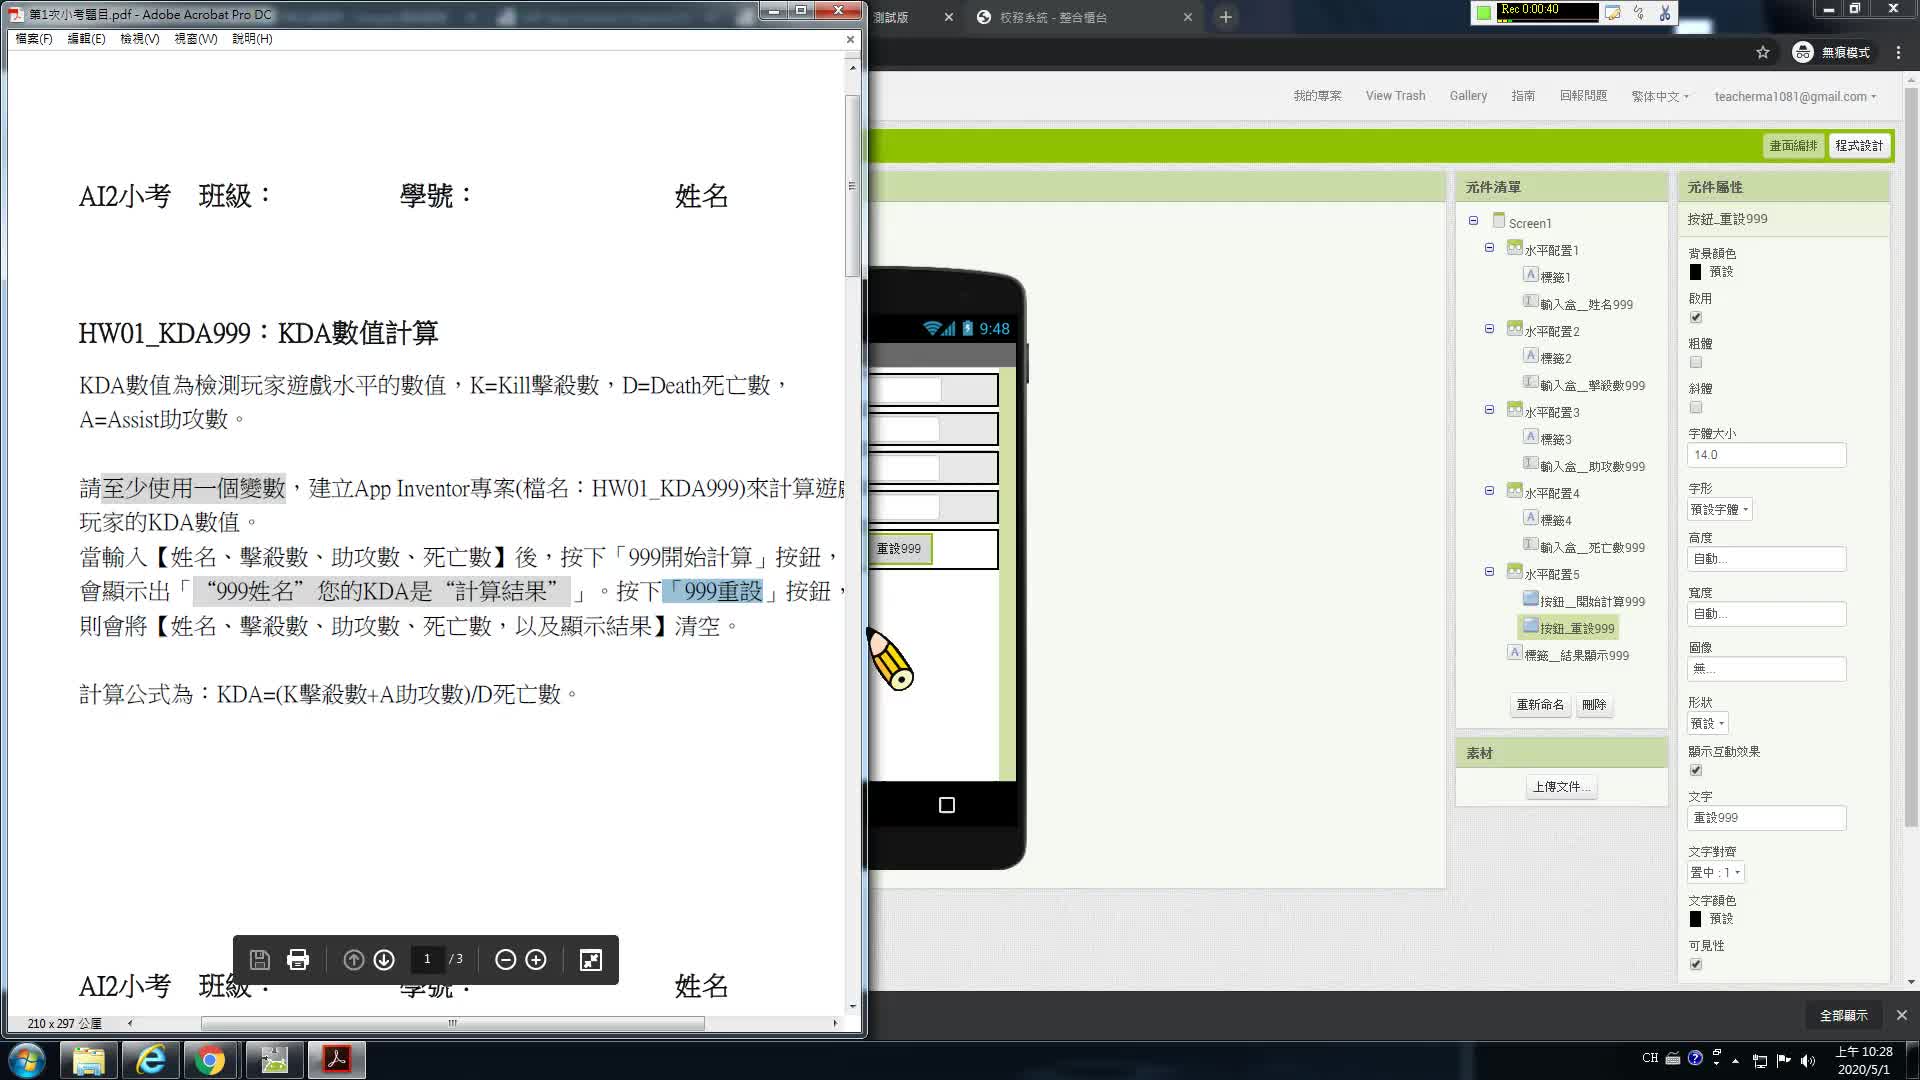Go to previous PDF page arrow
Viewport: 1920px width, 1080px height.
(353, 960)
